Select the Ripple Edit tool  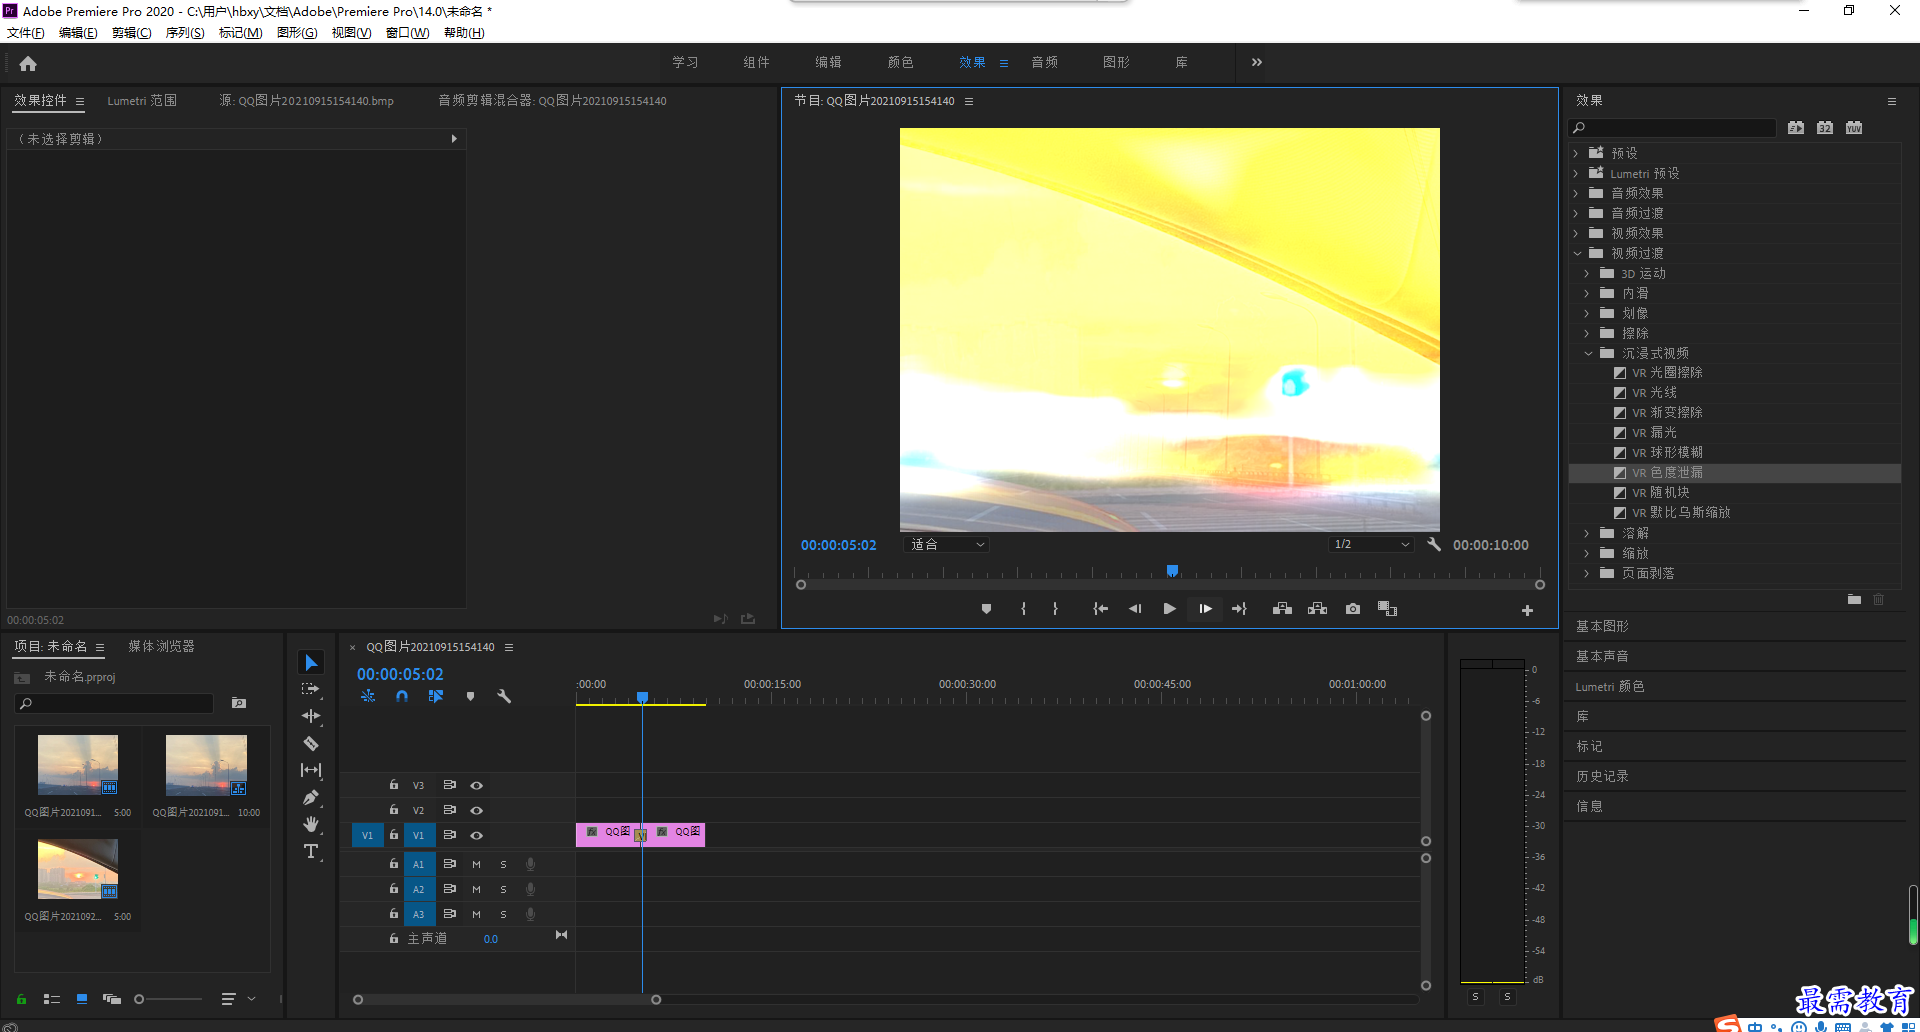pos(311,716)
